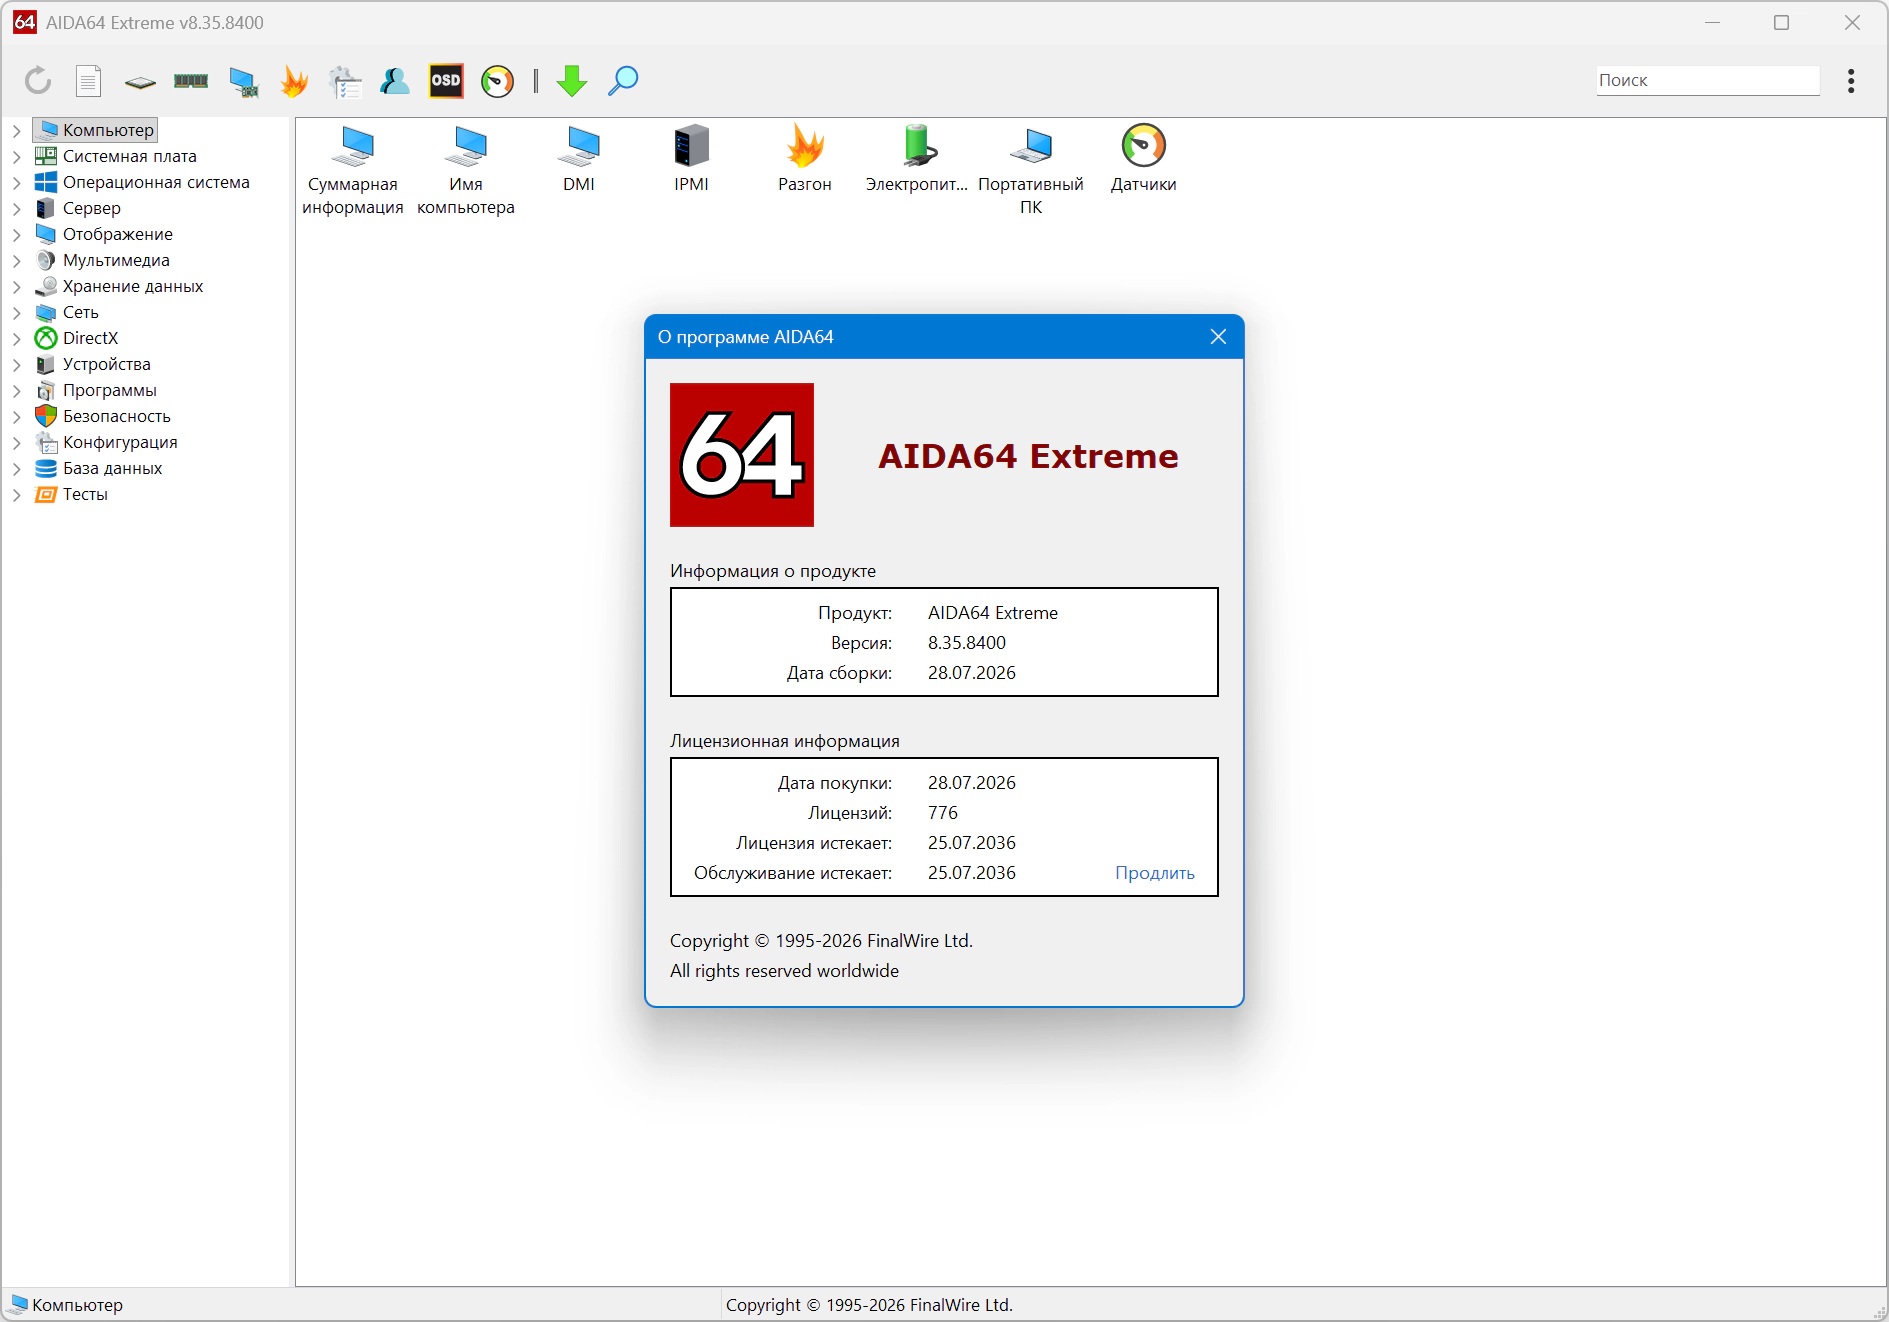Expand the Мультимедиа tree node
The height and width of the screenshot is (1322, 1889).
click(x=17, y=260)
